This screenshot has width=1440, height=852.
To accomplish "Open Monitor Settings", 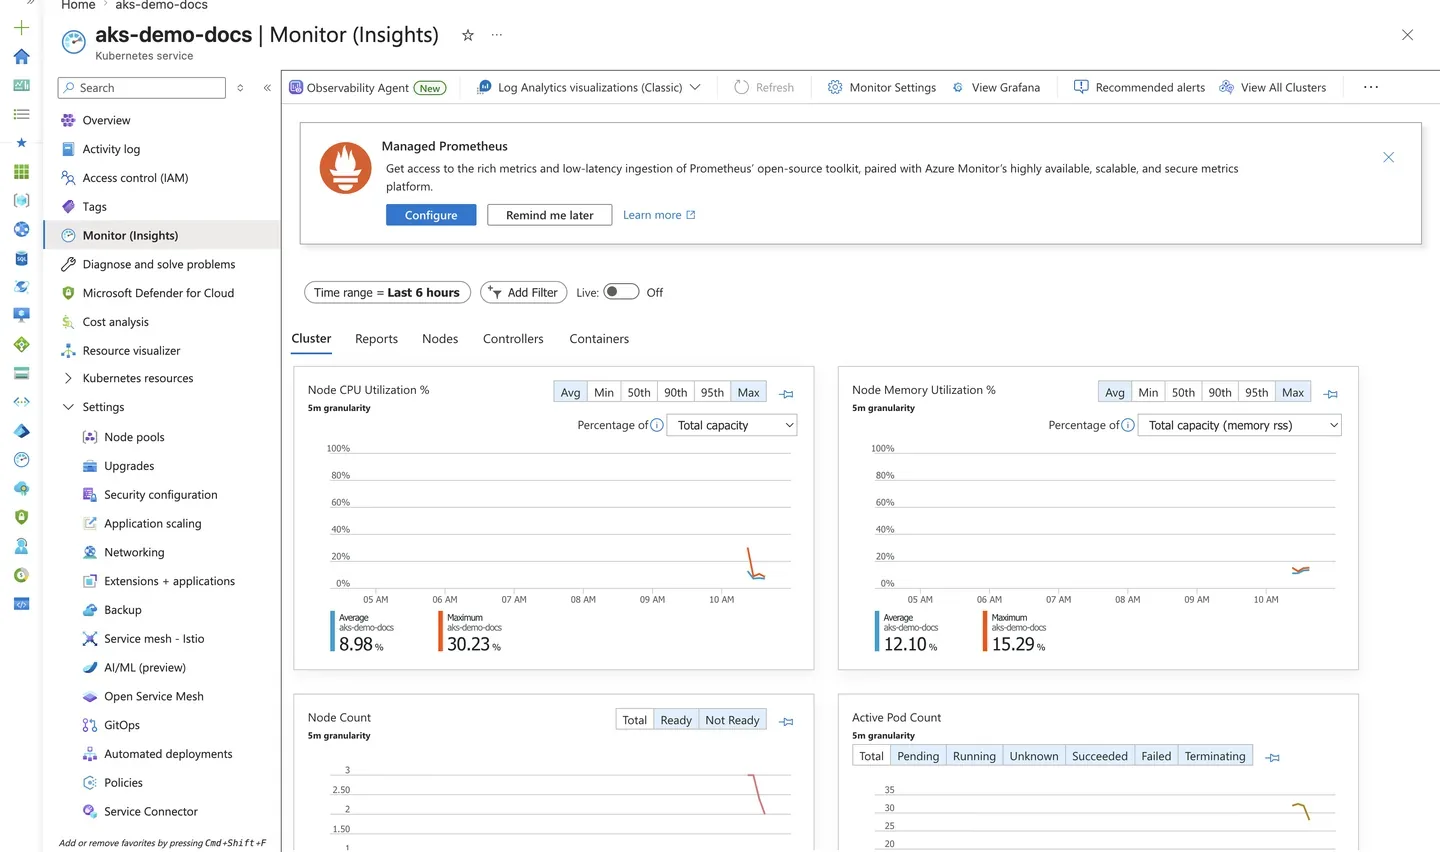I will click(x=882, y=87).
